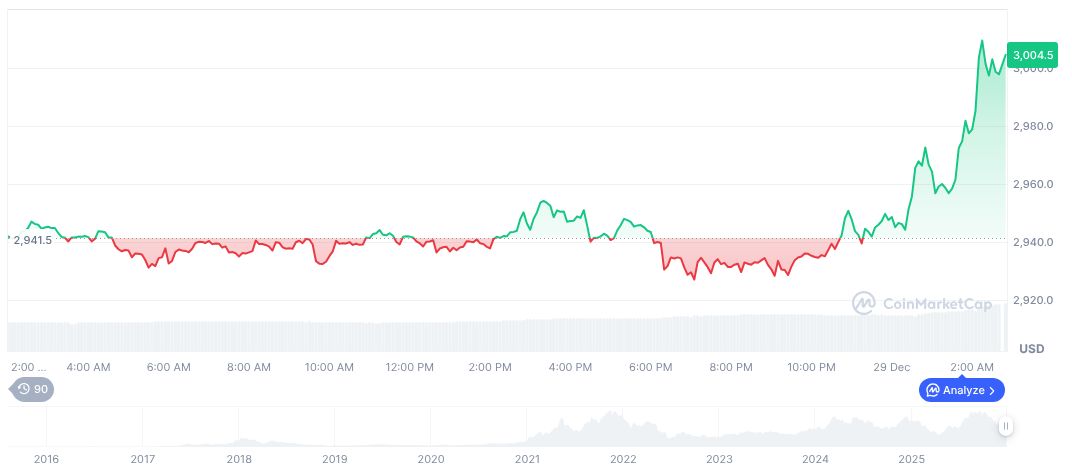Click the 12:00 PM time axis label
Viewport: 1072px width, 470px height.
[410, 367]
